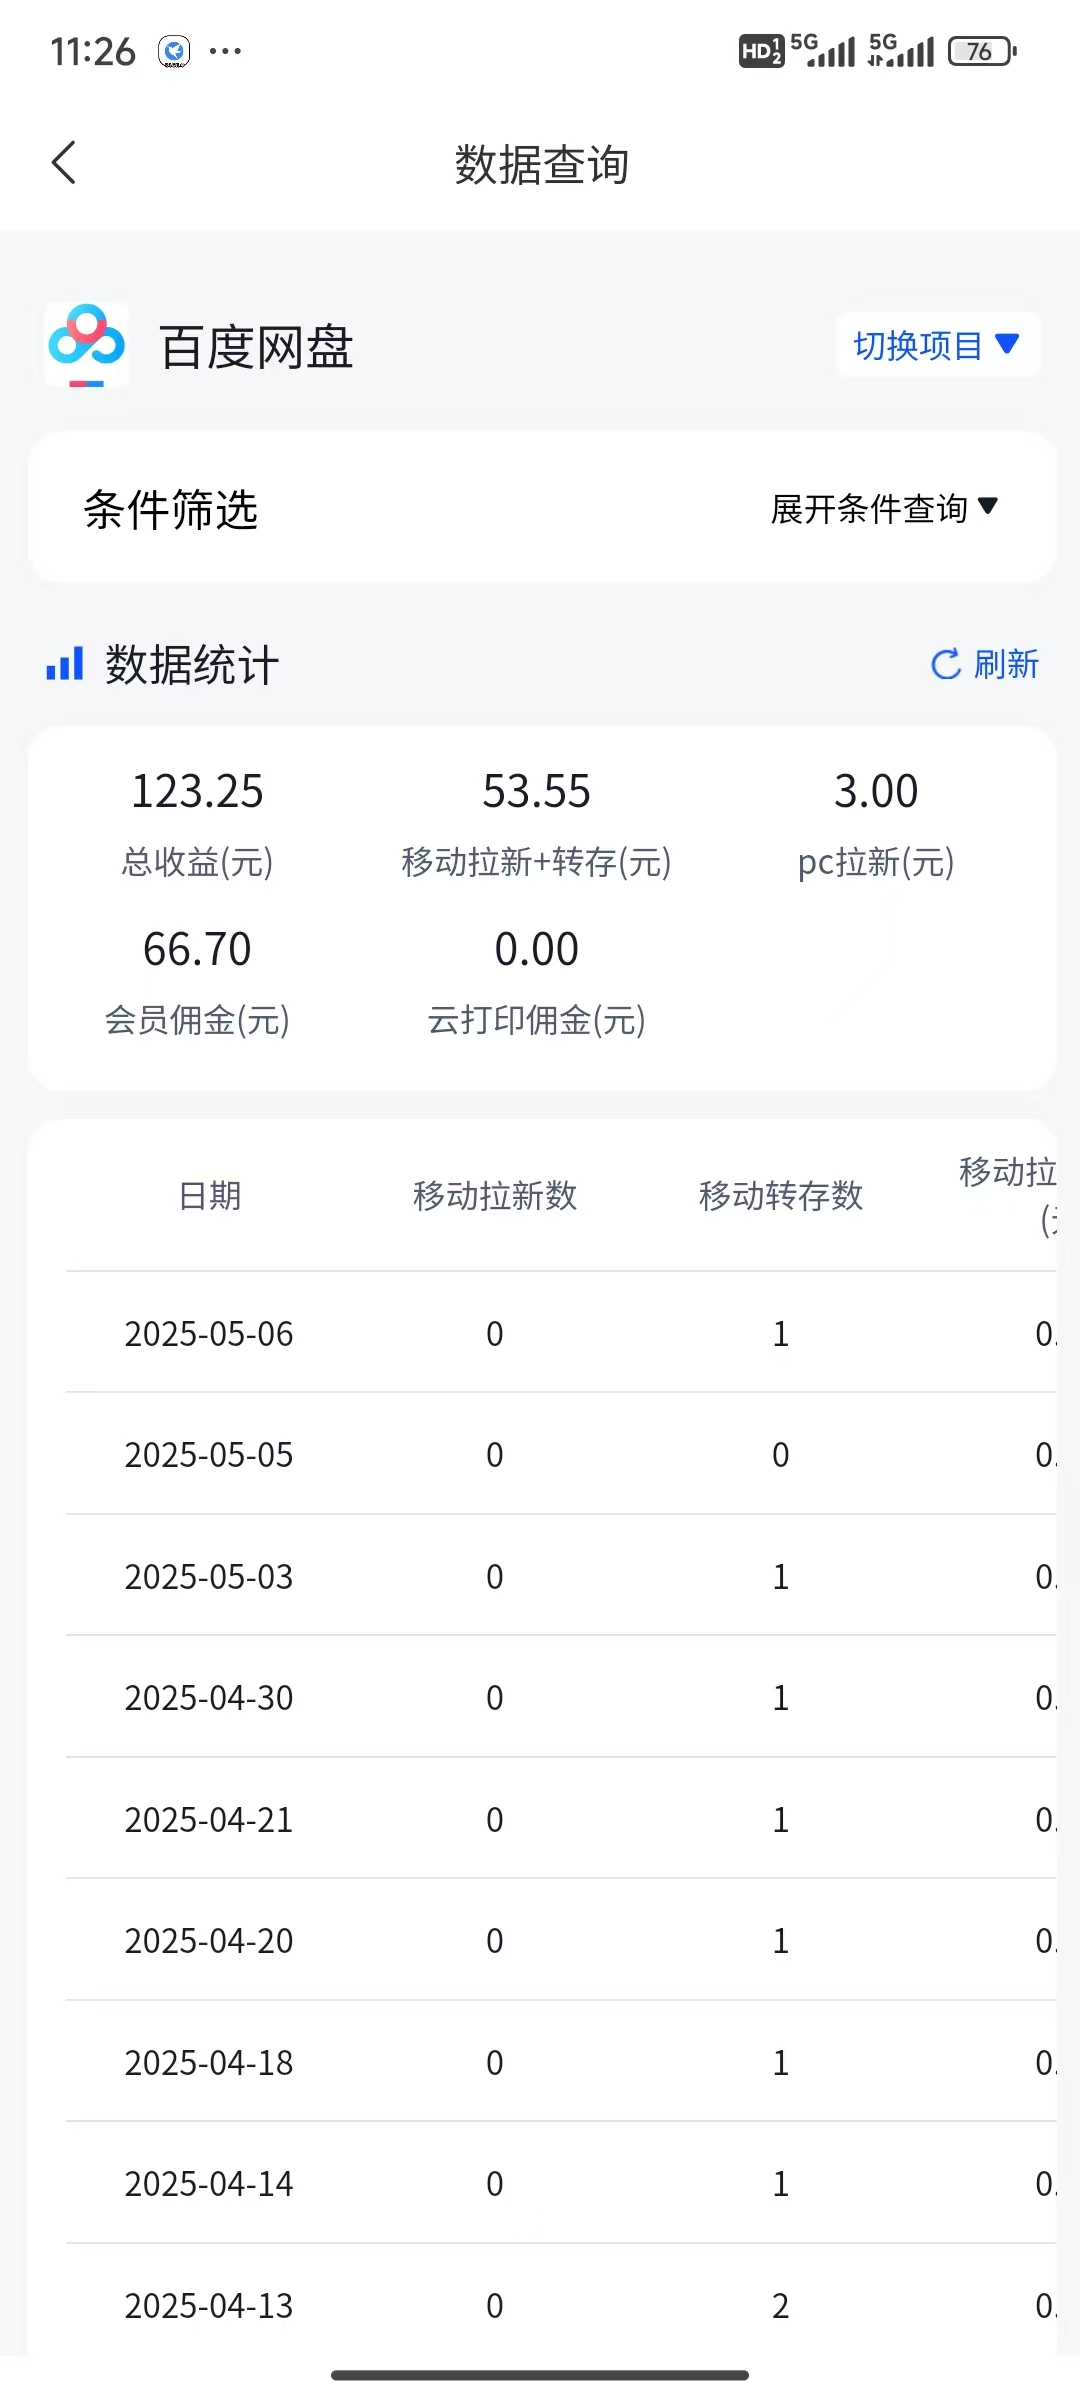The width and height of the screenshot is (1080, 2400).
Task: Tap the battery indicator in status bar
Action: 981,51
